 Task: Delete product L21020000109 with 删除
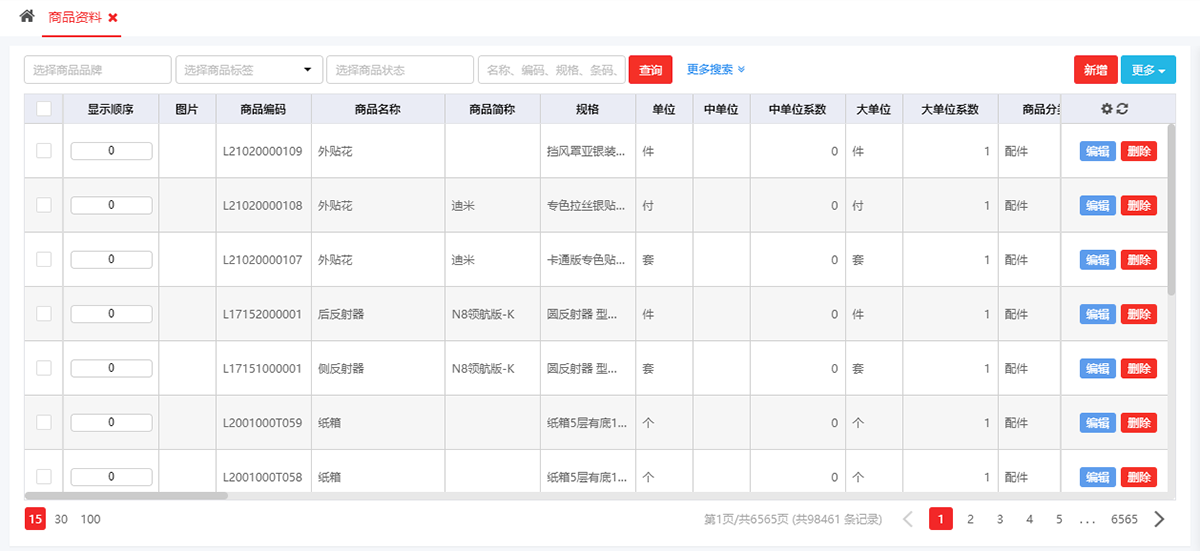pyautogui.click(x=1139, y=152)
